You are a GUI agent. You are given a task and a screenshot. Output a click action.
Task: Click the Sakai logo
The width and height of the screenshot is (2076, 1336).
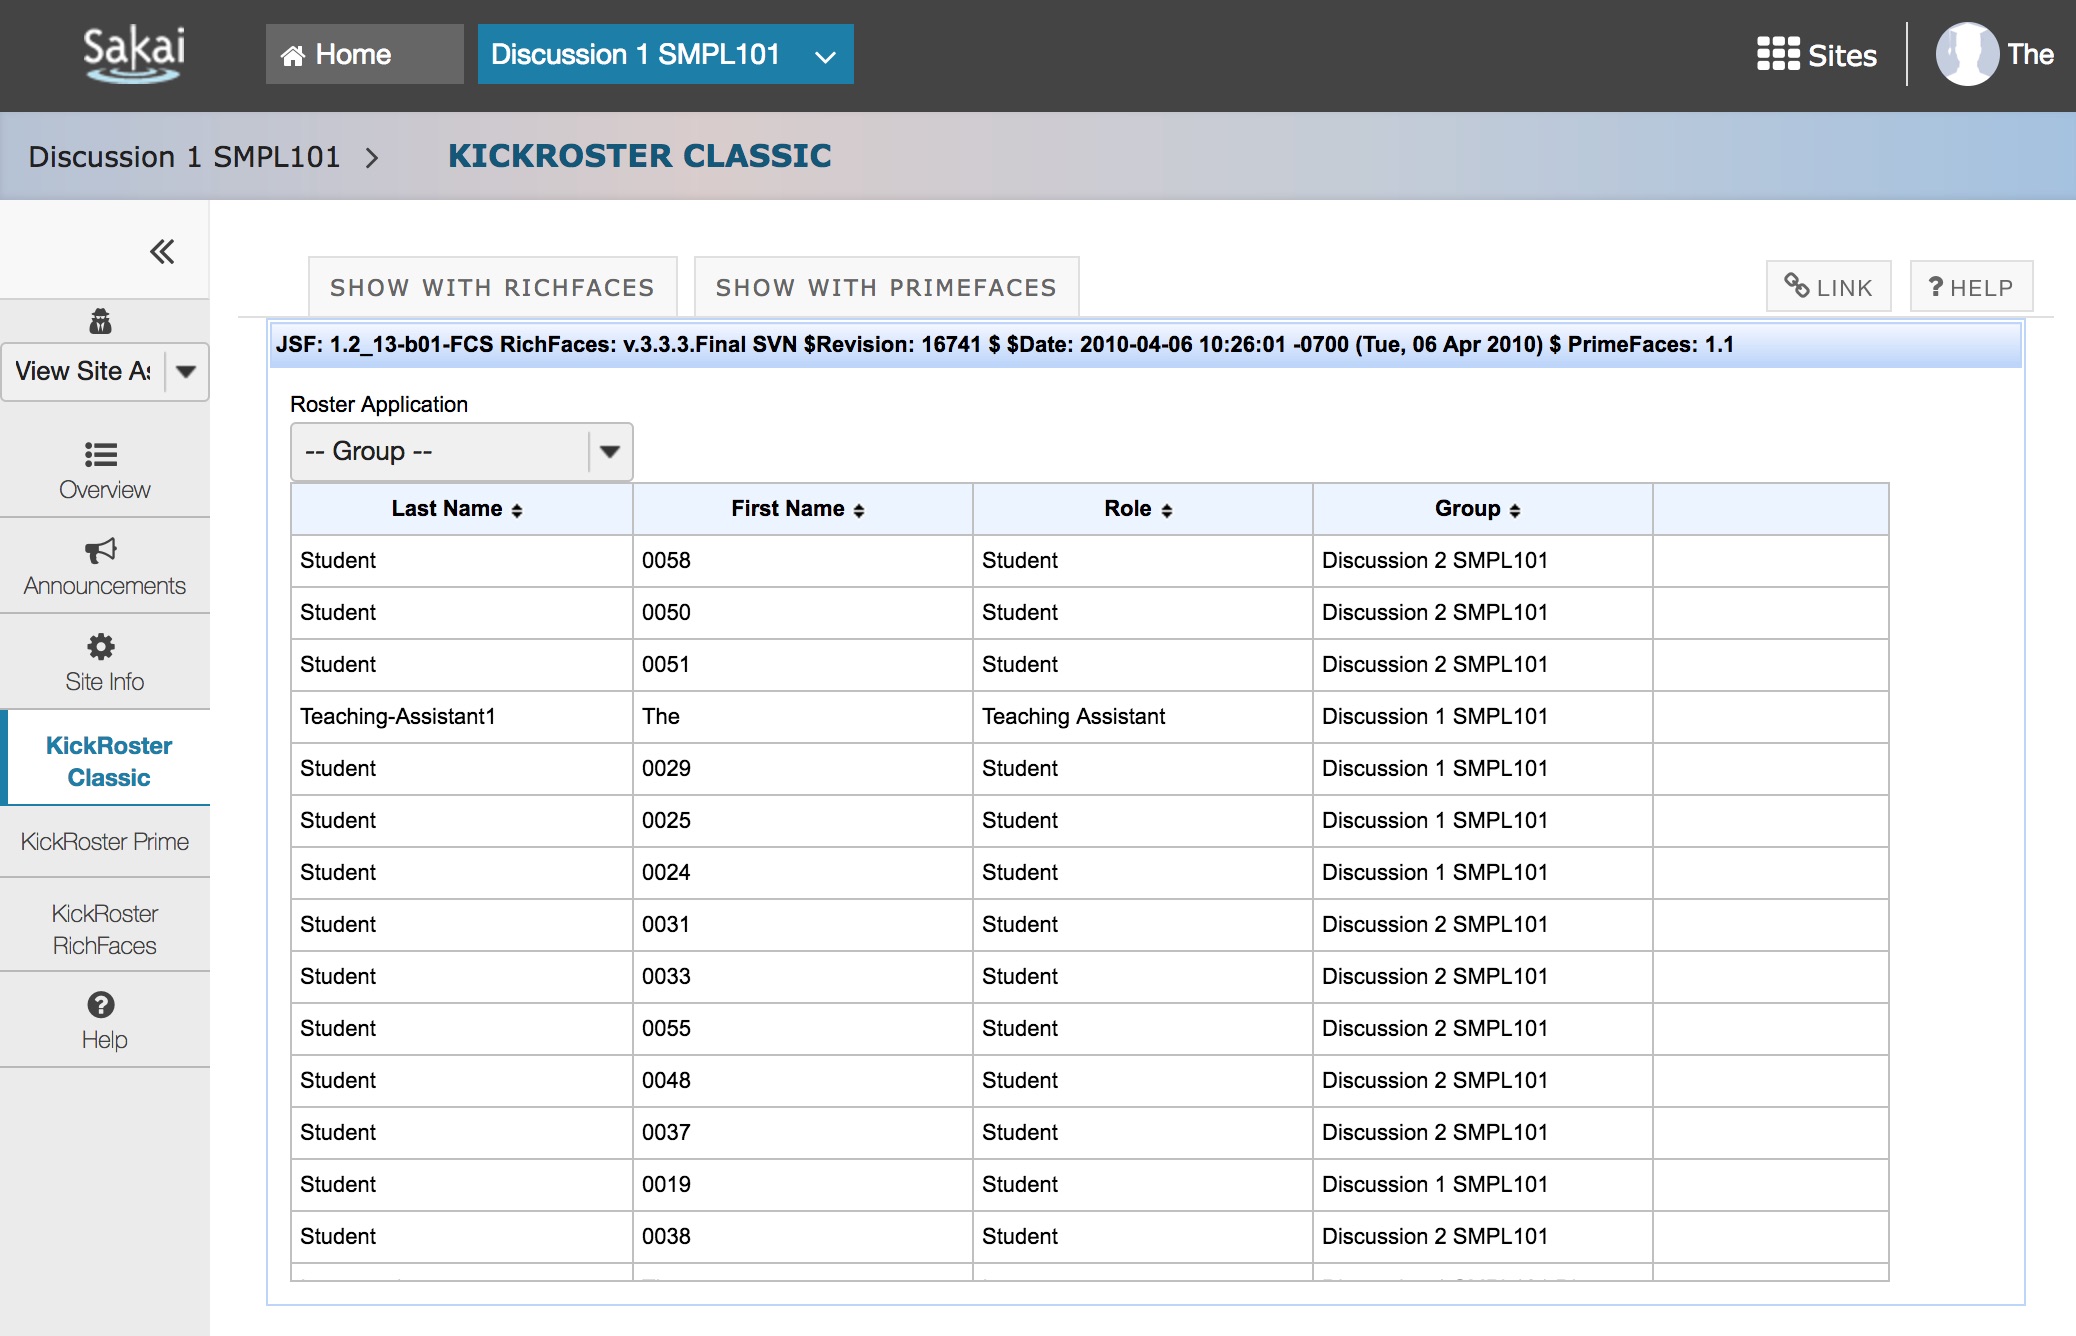[x=133, y=54]
